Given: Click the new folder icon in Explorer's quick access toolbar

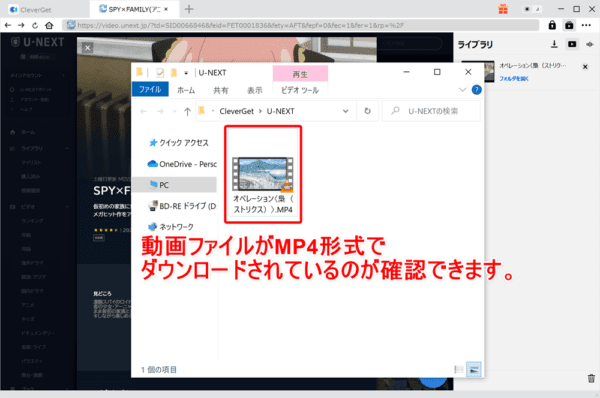Looking at the screenshot, I should tap(174, 72).
